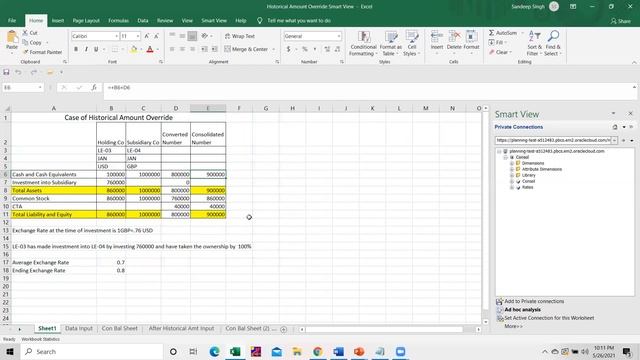
Task: Click Set Active Connection for this Worksheet
Action: (x=549, y=318)
